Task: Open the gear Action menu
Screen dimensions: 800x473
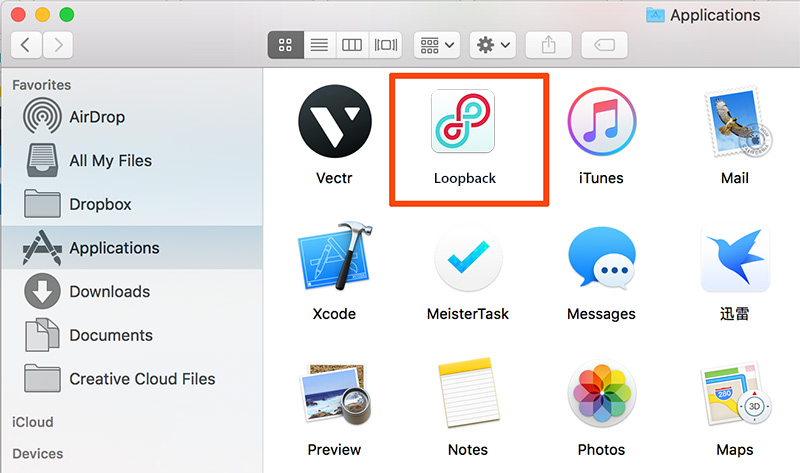Action: (493, 45)
